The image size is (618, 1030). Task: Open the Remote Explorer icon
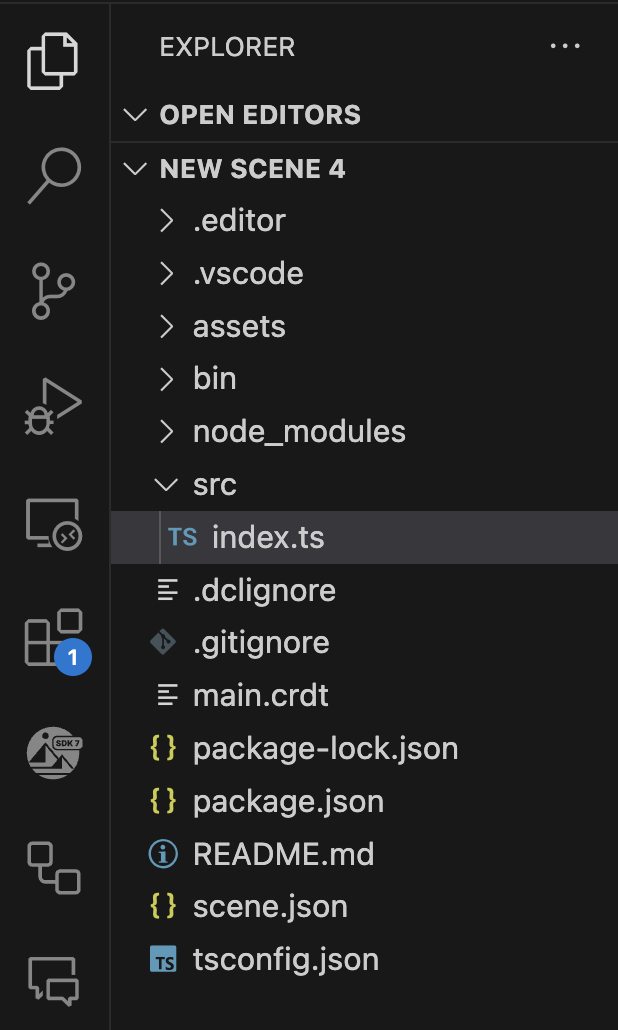pos(53,523)
